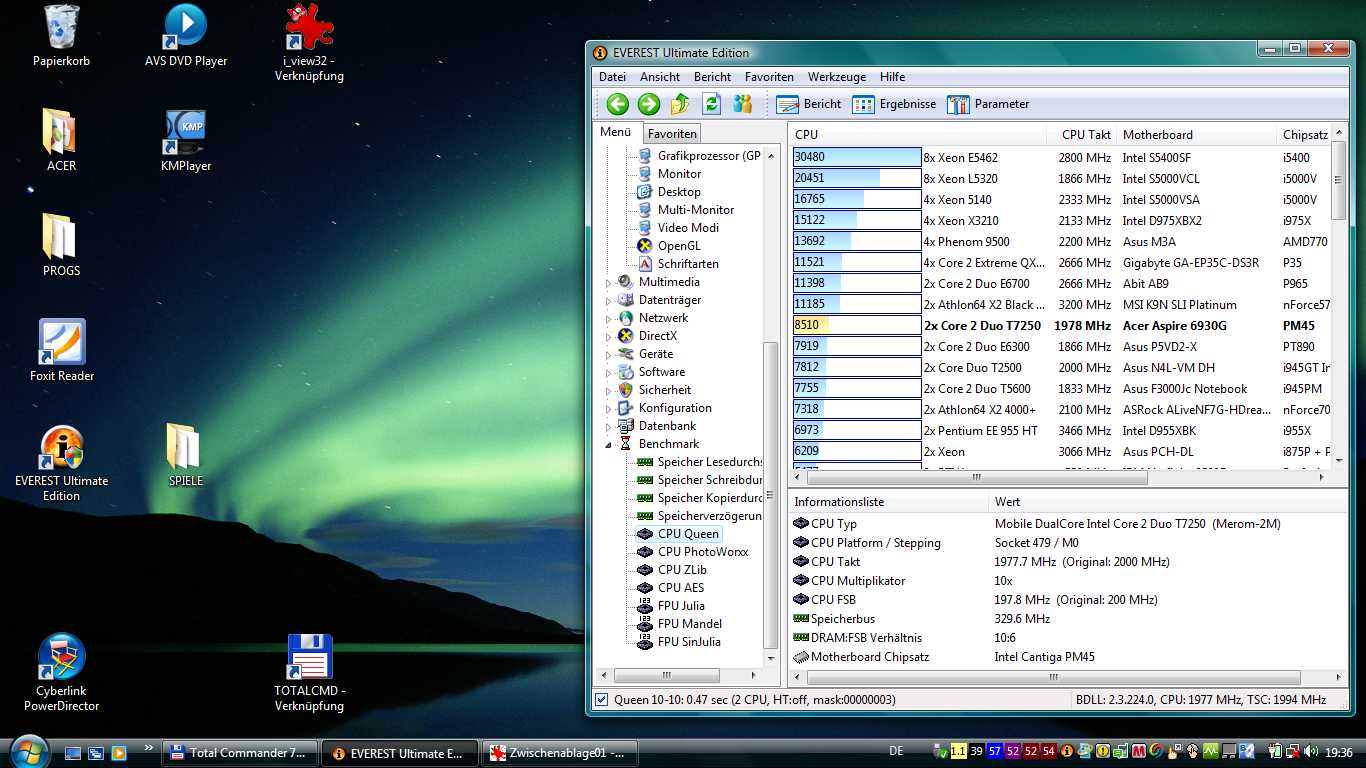
Task: Toggle the status bar checkbox in EVEREST
Action: (601, 700)
